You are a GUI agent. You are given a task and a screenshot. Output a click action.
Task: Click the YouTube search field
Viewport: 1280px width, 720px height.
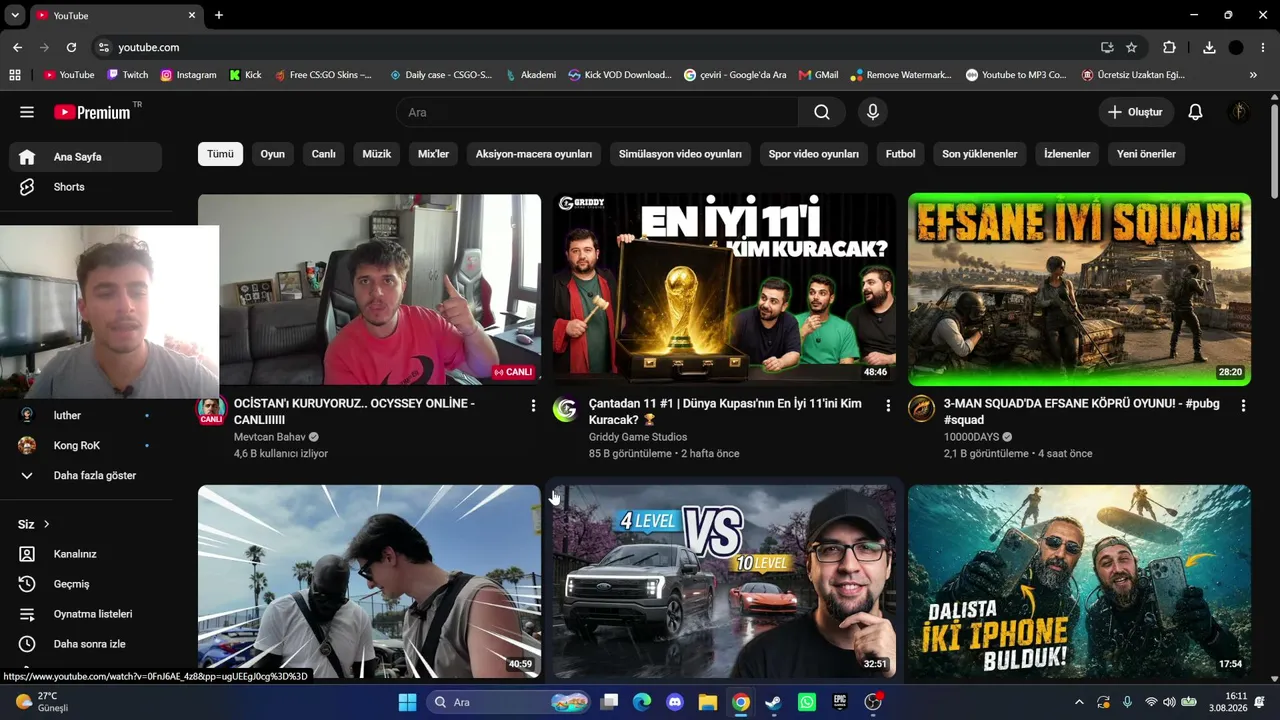[598, 112]
